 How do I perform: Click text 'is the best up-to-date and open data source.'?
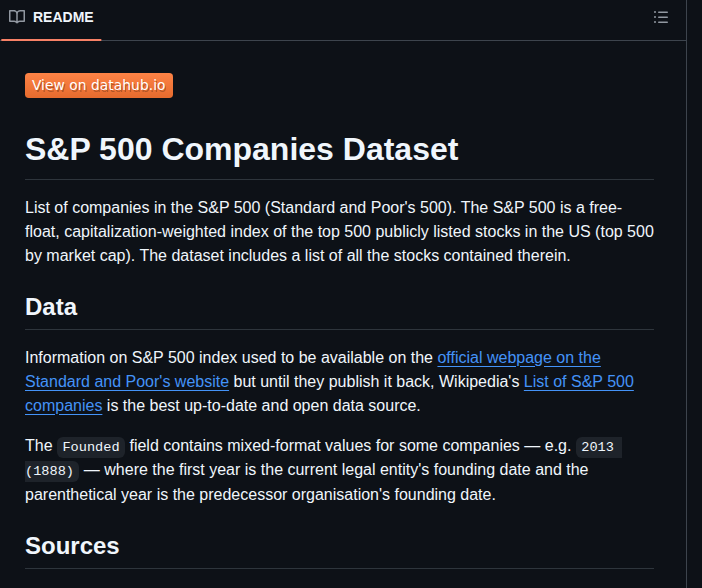tap(263, 406)
